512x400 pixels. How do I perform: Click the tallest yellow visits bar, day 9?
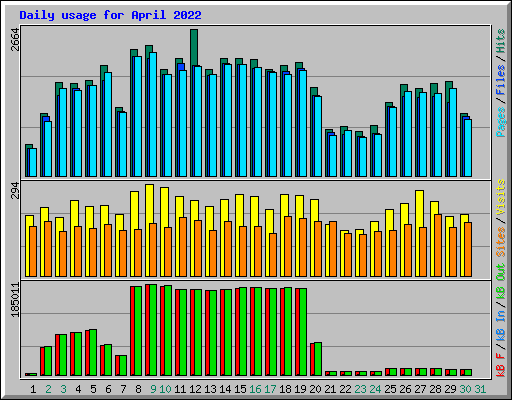(149, 204)
